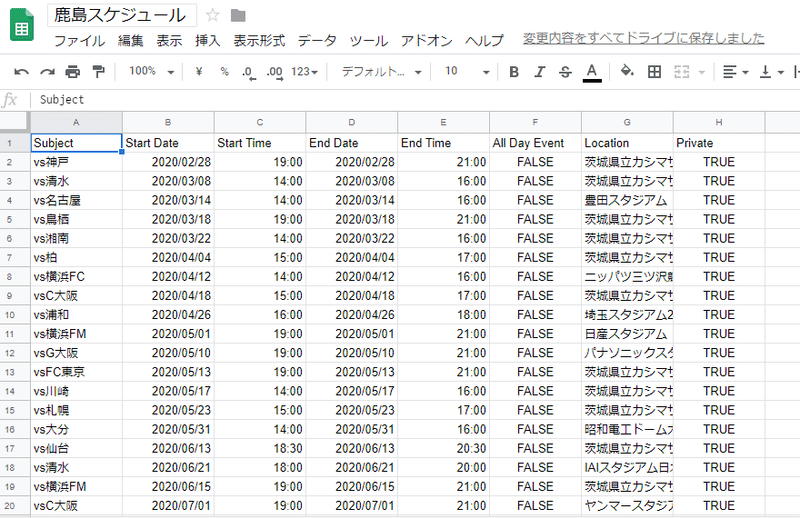Format as percent
The image size is (800, 518).
(224, 72)
